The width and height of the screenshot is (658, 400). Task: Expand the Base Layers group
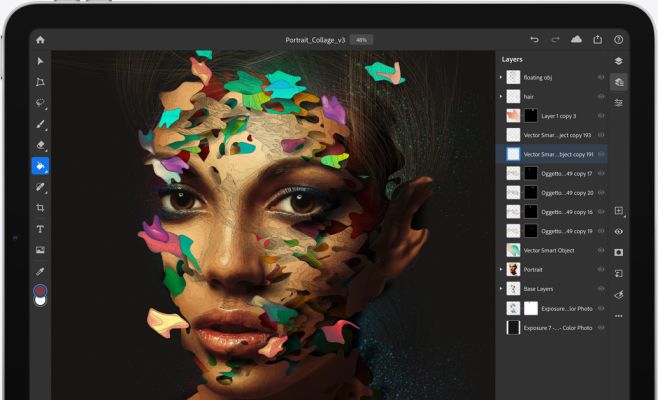click(501, 289)
